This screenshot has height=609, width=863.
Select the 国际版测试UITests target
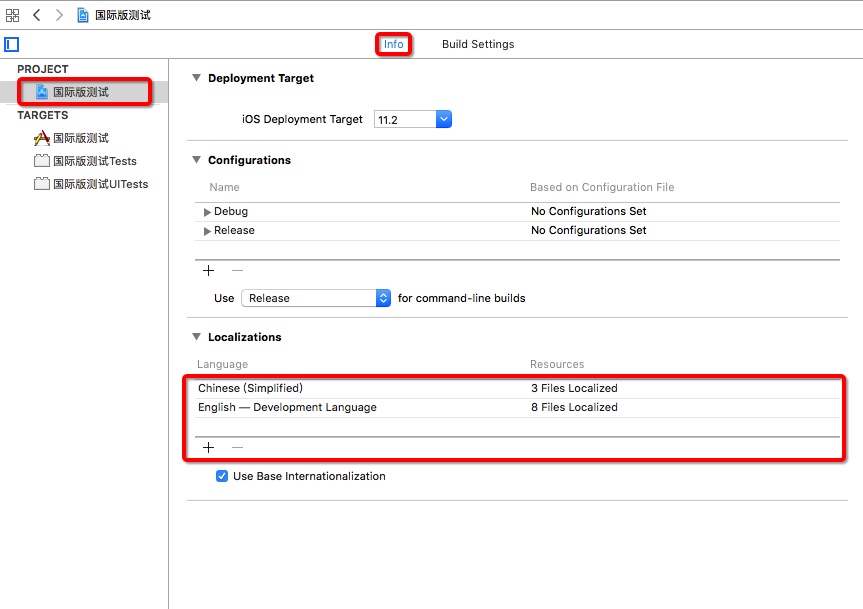point(91,184)
